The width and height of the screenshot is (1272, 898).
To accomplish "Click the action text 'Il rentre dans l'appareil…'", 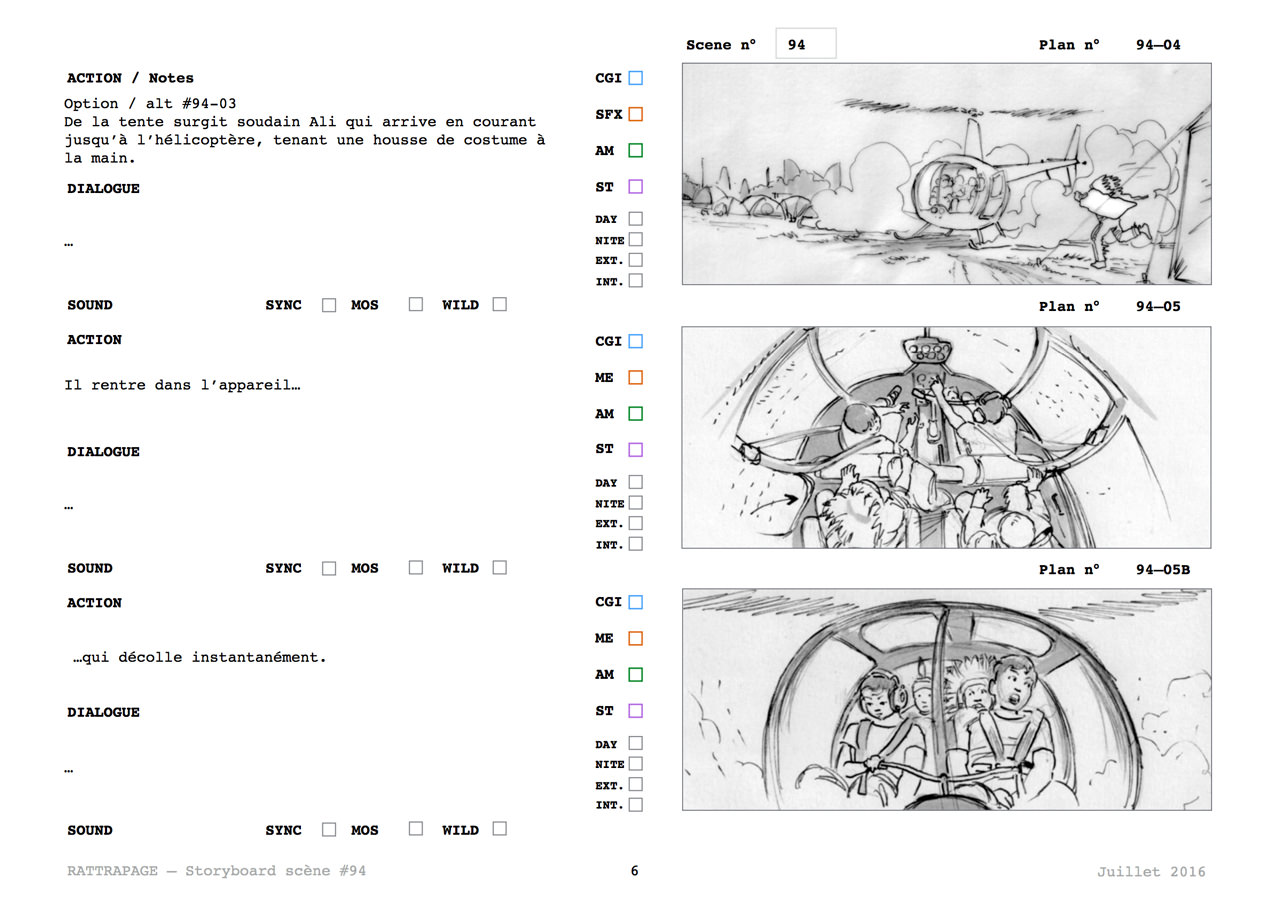I will (x=182, y=385).
